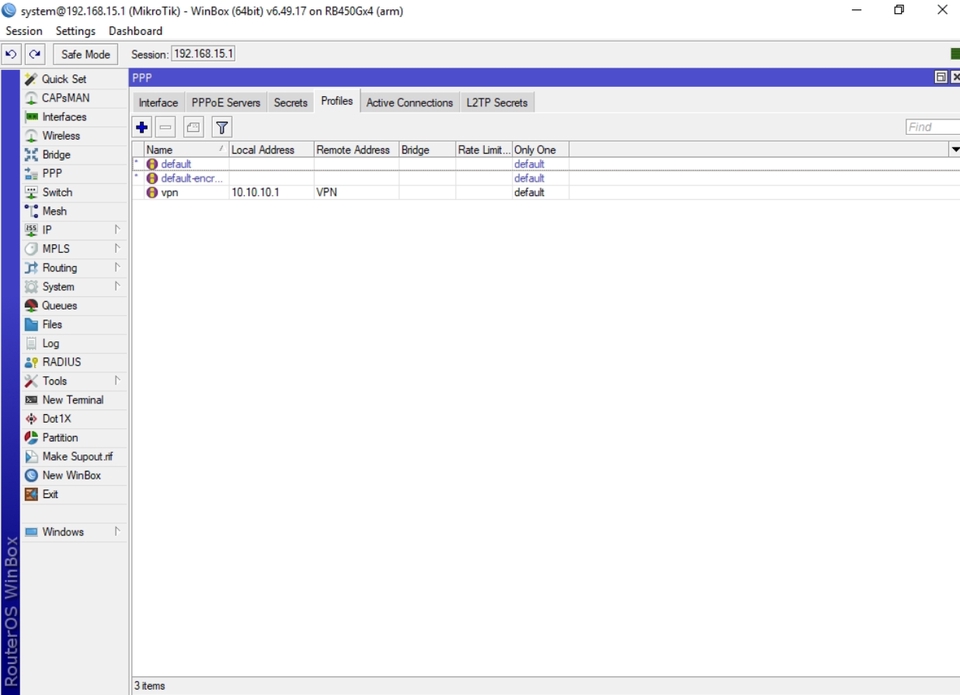Viewport: 960px width, 695px height.
Task: Switch to the Interface tab
Action: [x=158, y=103]
